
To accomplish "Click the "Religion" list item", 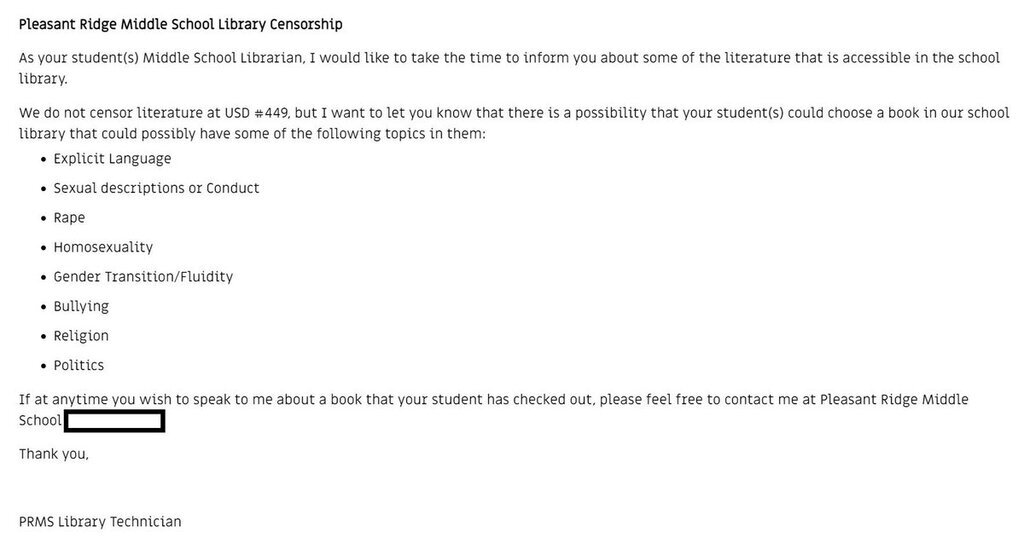I will [81, 336].
